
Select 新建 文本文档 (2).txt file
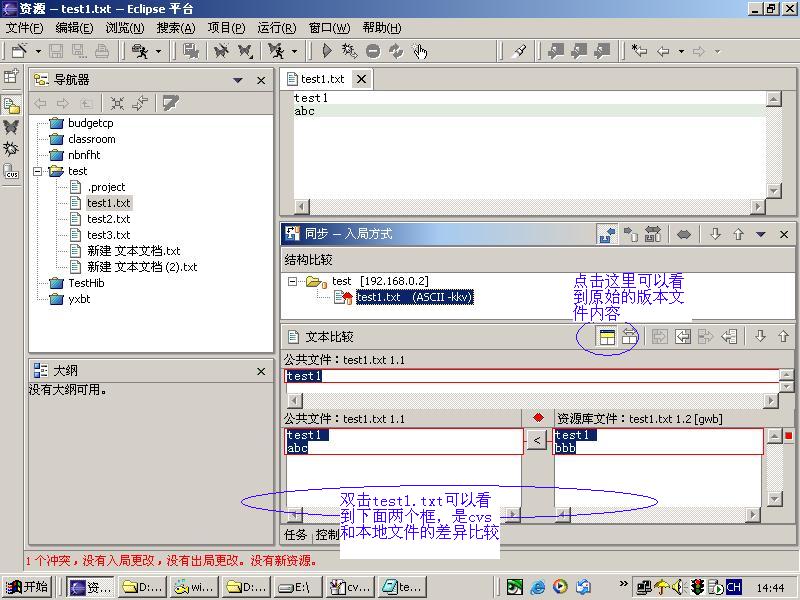point(142,267)
